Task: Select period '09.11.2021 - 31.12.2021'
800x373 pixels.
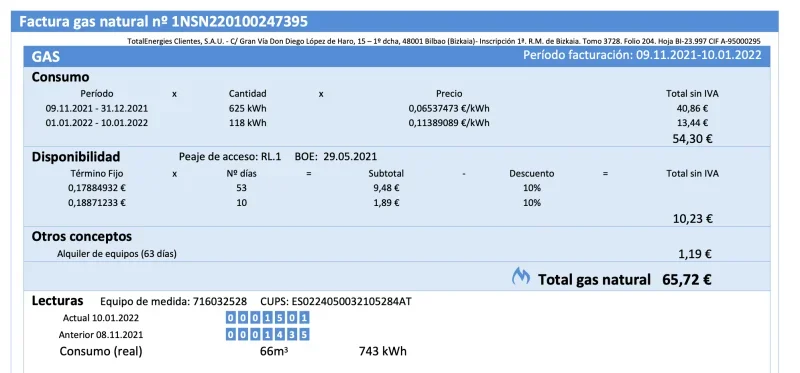Action: pos(97,108)
